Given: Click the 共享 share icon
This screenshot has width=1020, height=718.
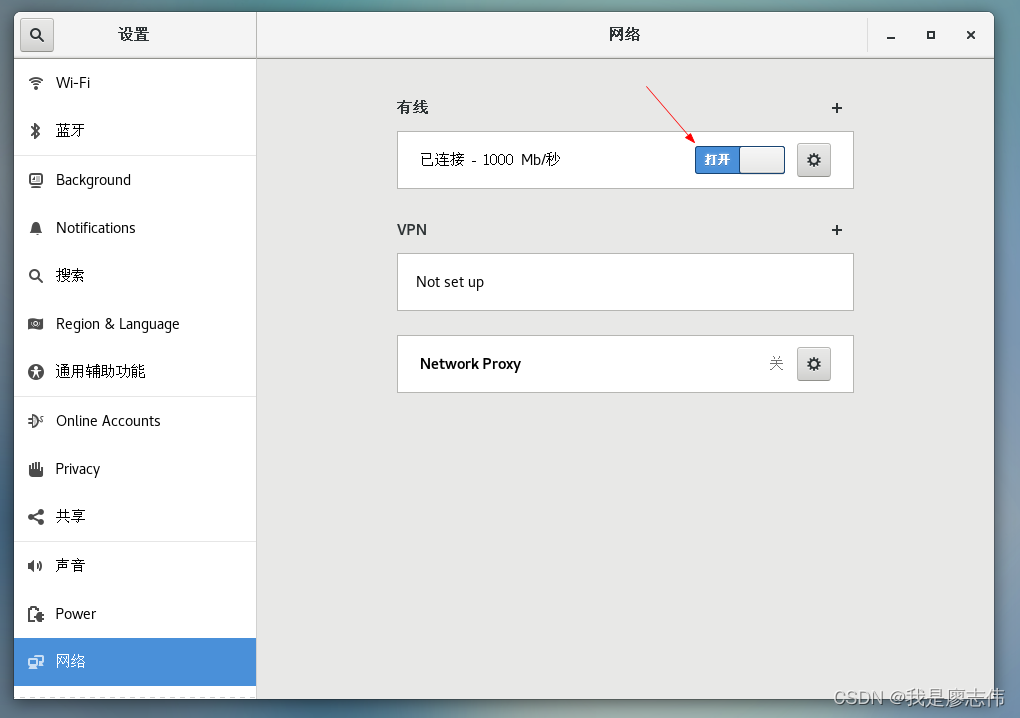Looking at the screenshot, I should click(36, 517).
